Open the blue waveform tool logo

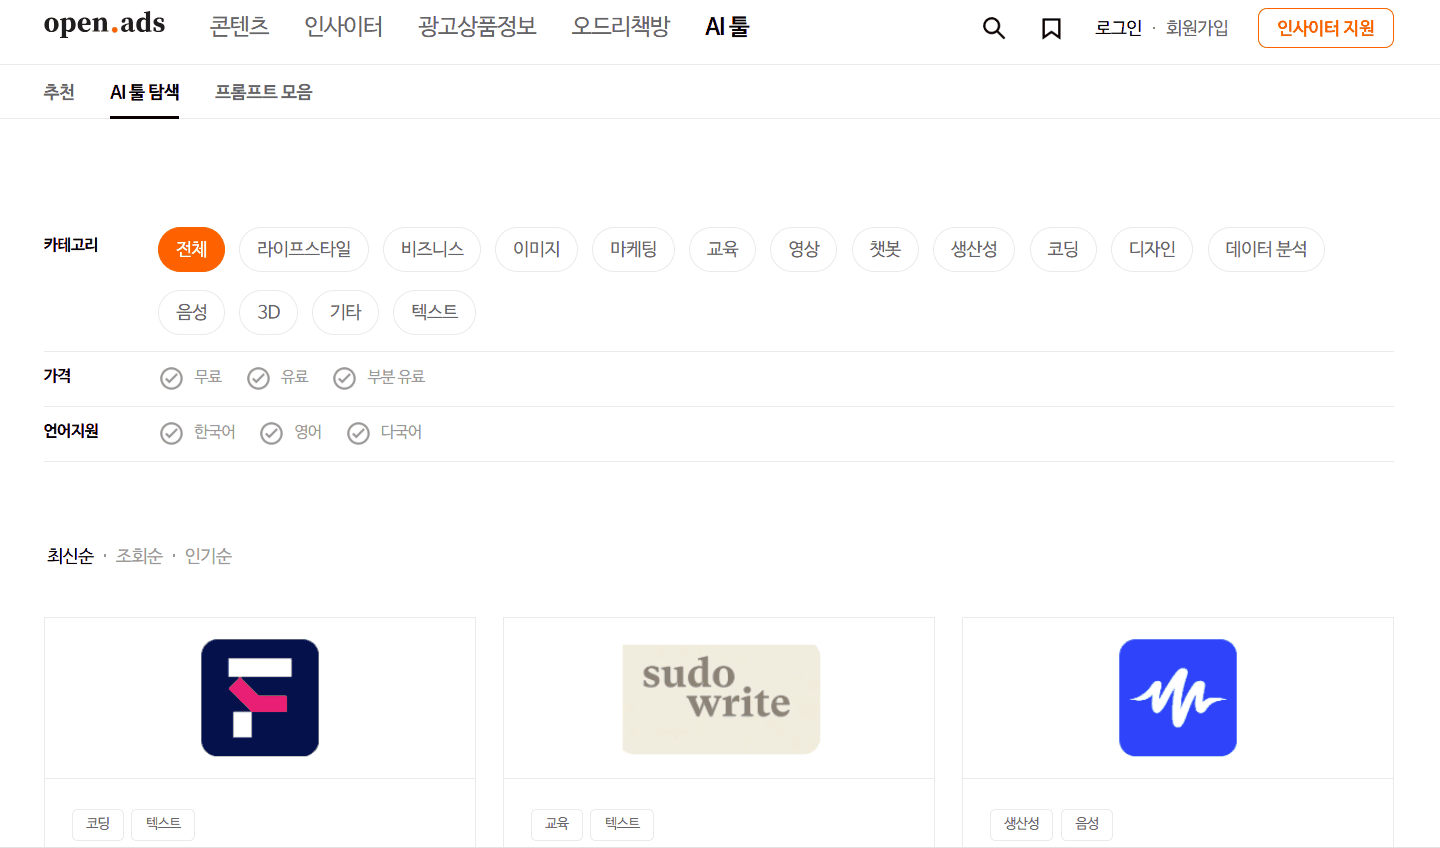pos(1178,697)
